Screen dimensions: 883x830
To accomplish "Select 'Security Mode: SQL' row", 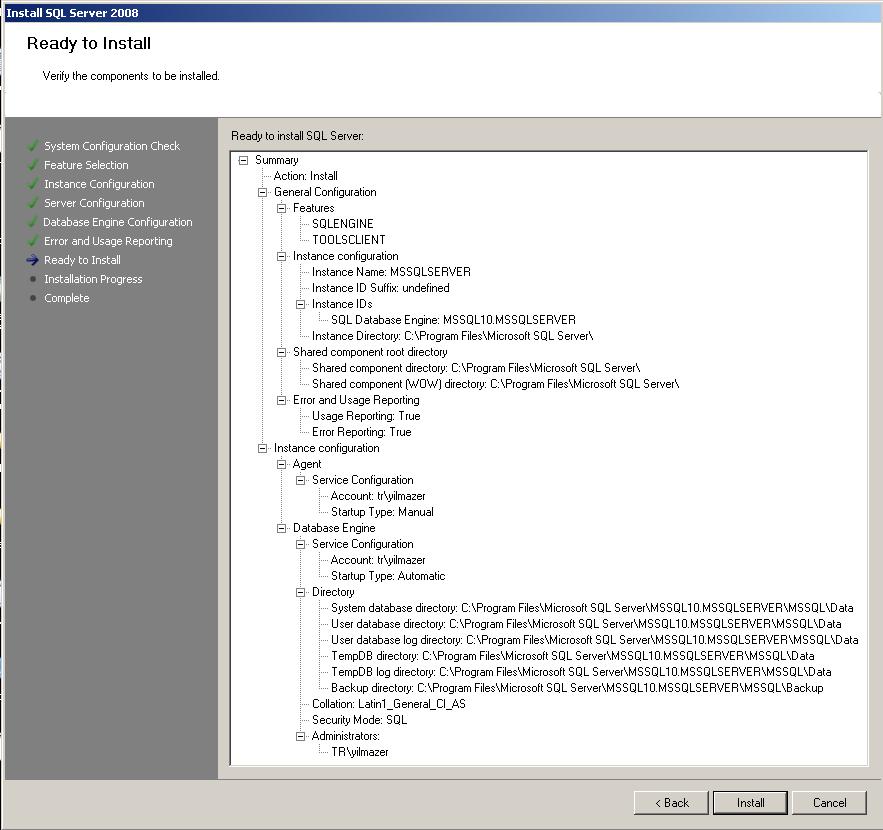I will pyautogui.click(x=359, y=720).
